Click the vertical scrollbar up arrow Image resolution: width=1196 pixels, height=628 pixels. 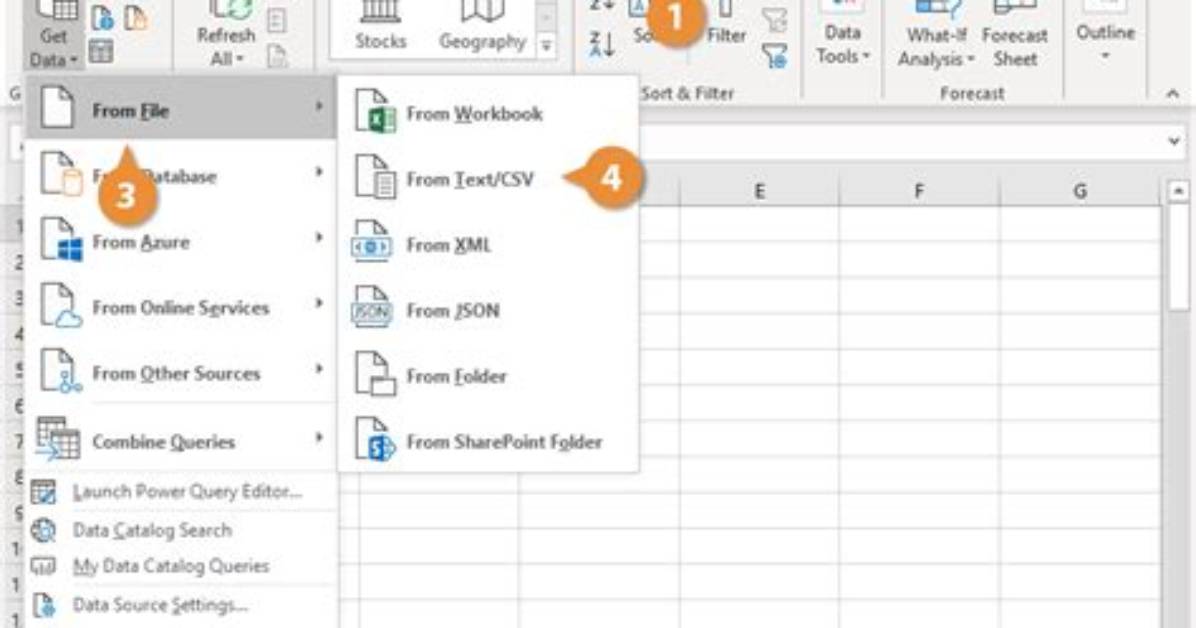1178,190
